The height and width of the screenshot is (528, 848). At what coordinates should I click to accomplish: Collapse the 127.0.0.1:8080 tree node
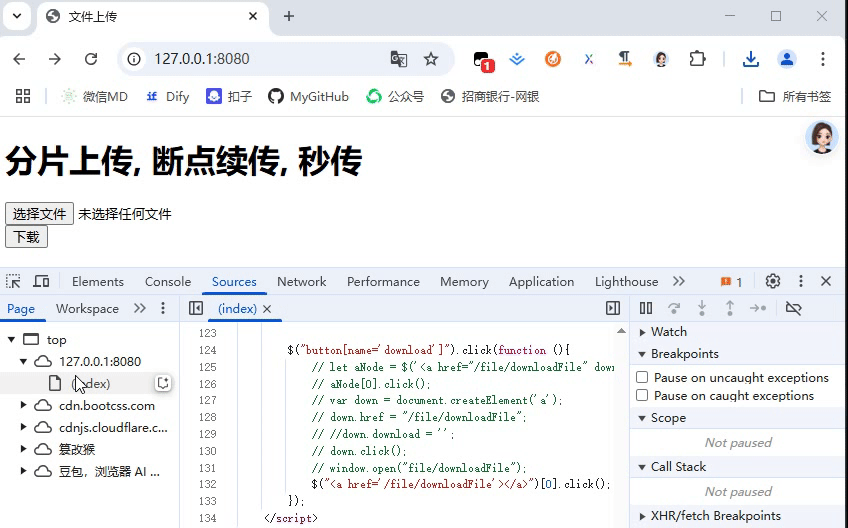click(x=23, y=361)
